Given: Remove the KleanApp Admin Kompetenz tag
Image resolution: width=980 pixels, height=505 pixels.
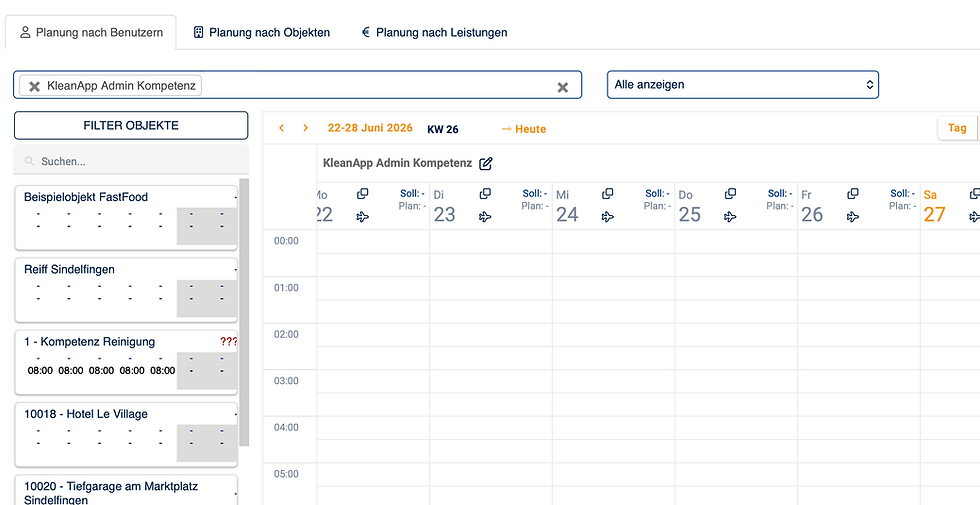Looking at the screenshot, I should [34, 86].
